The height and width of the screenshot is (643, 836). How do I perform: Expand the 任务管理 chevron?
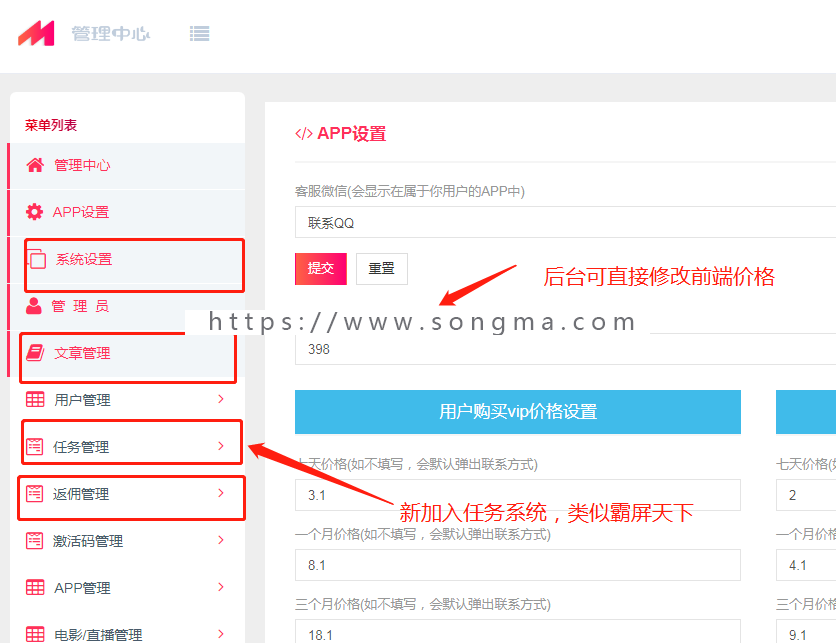click(221, 446)
